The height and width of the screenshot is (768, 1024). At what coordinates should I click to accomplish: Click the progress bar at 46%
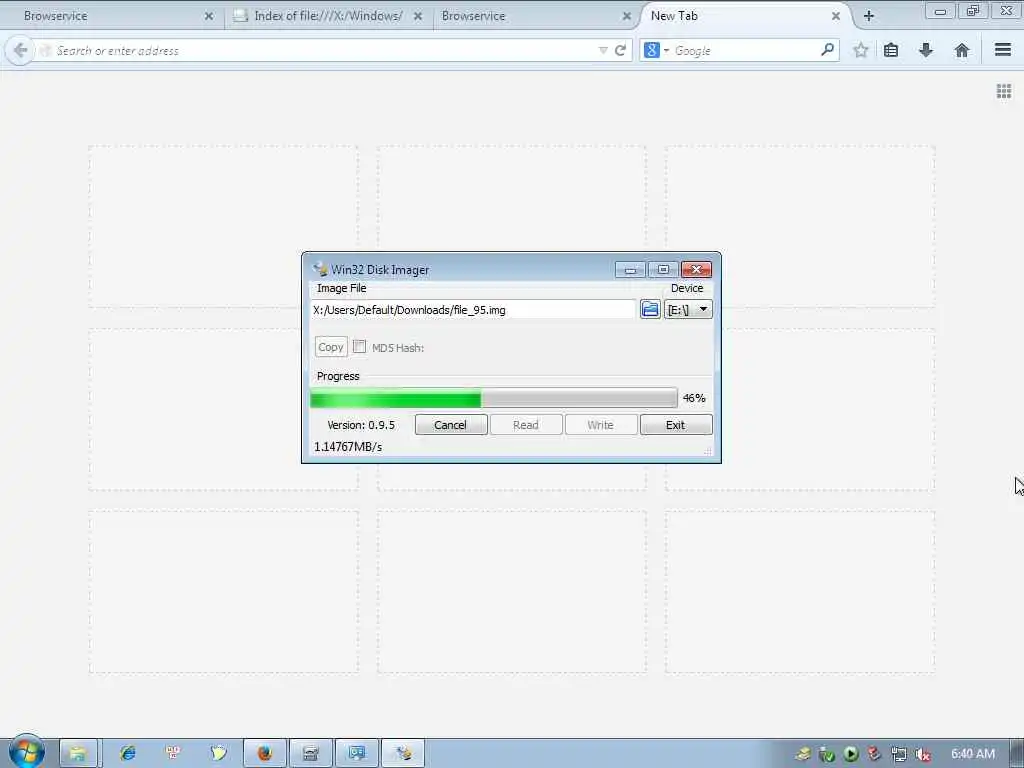click(494, 398)
